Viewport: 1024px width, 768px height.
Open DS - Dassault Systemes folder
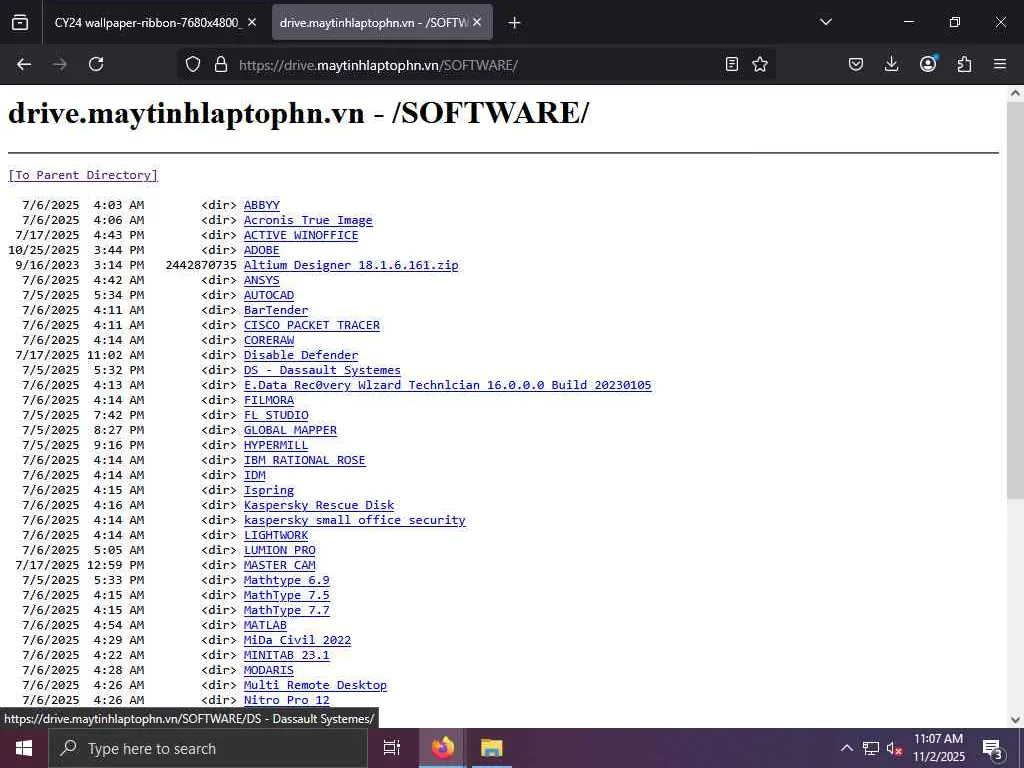pos(323,370)
